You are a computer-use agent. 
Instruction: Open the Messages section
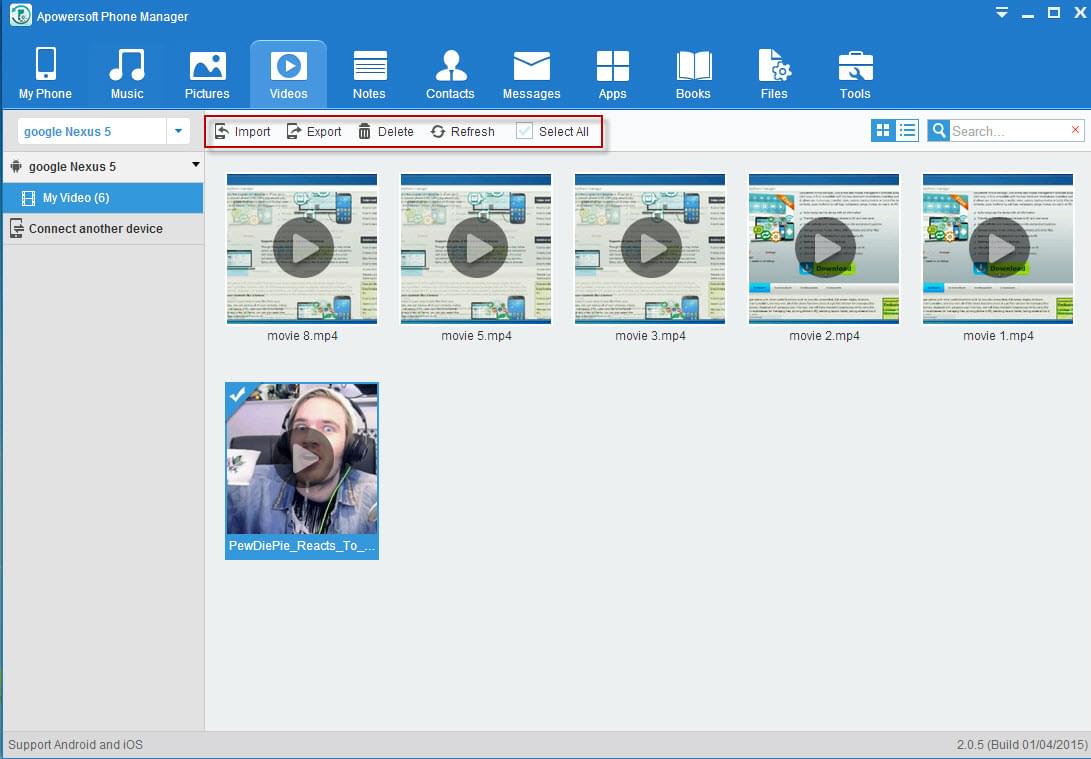tap(532, 74)
